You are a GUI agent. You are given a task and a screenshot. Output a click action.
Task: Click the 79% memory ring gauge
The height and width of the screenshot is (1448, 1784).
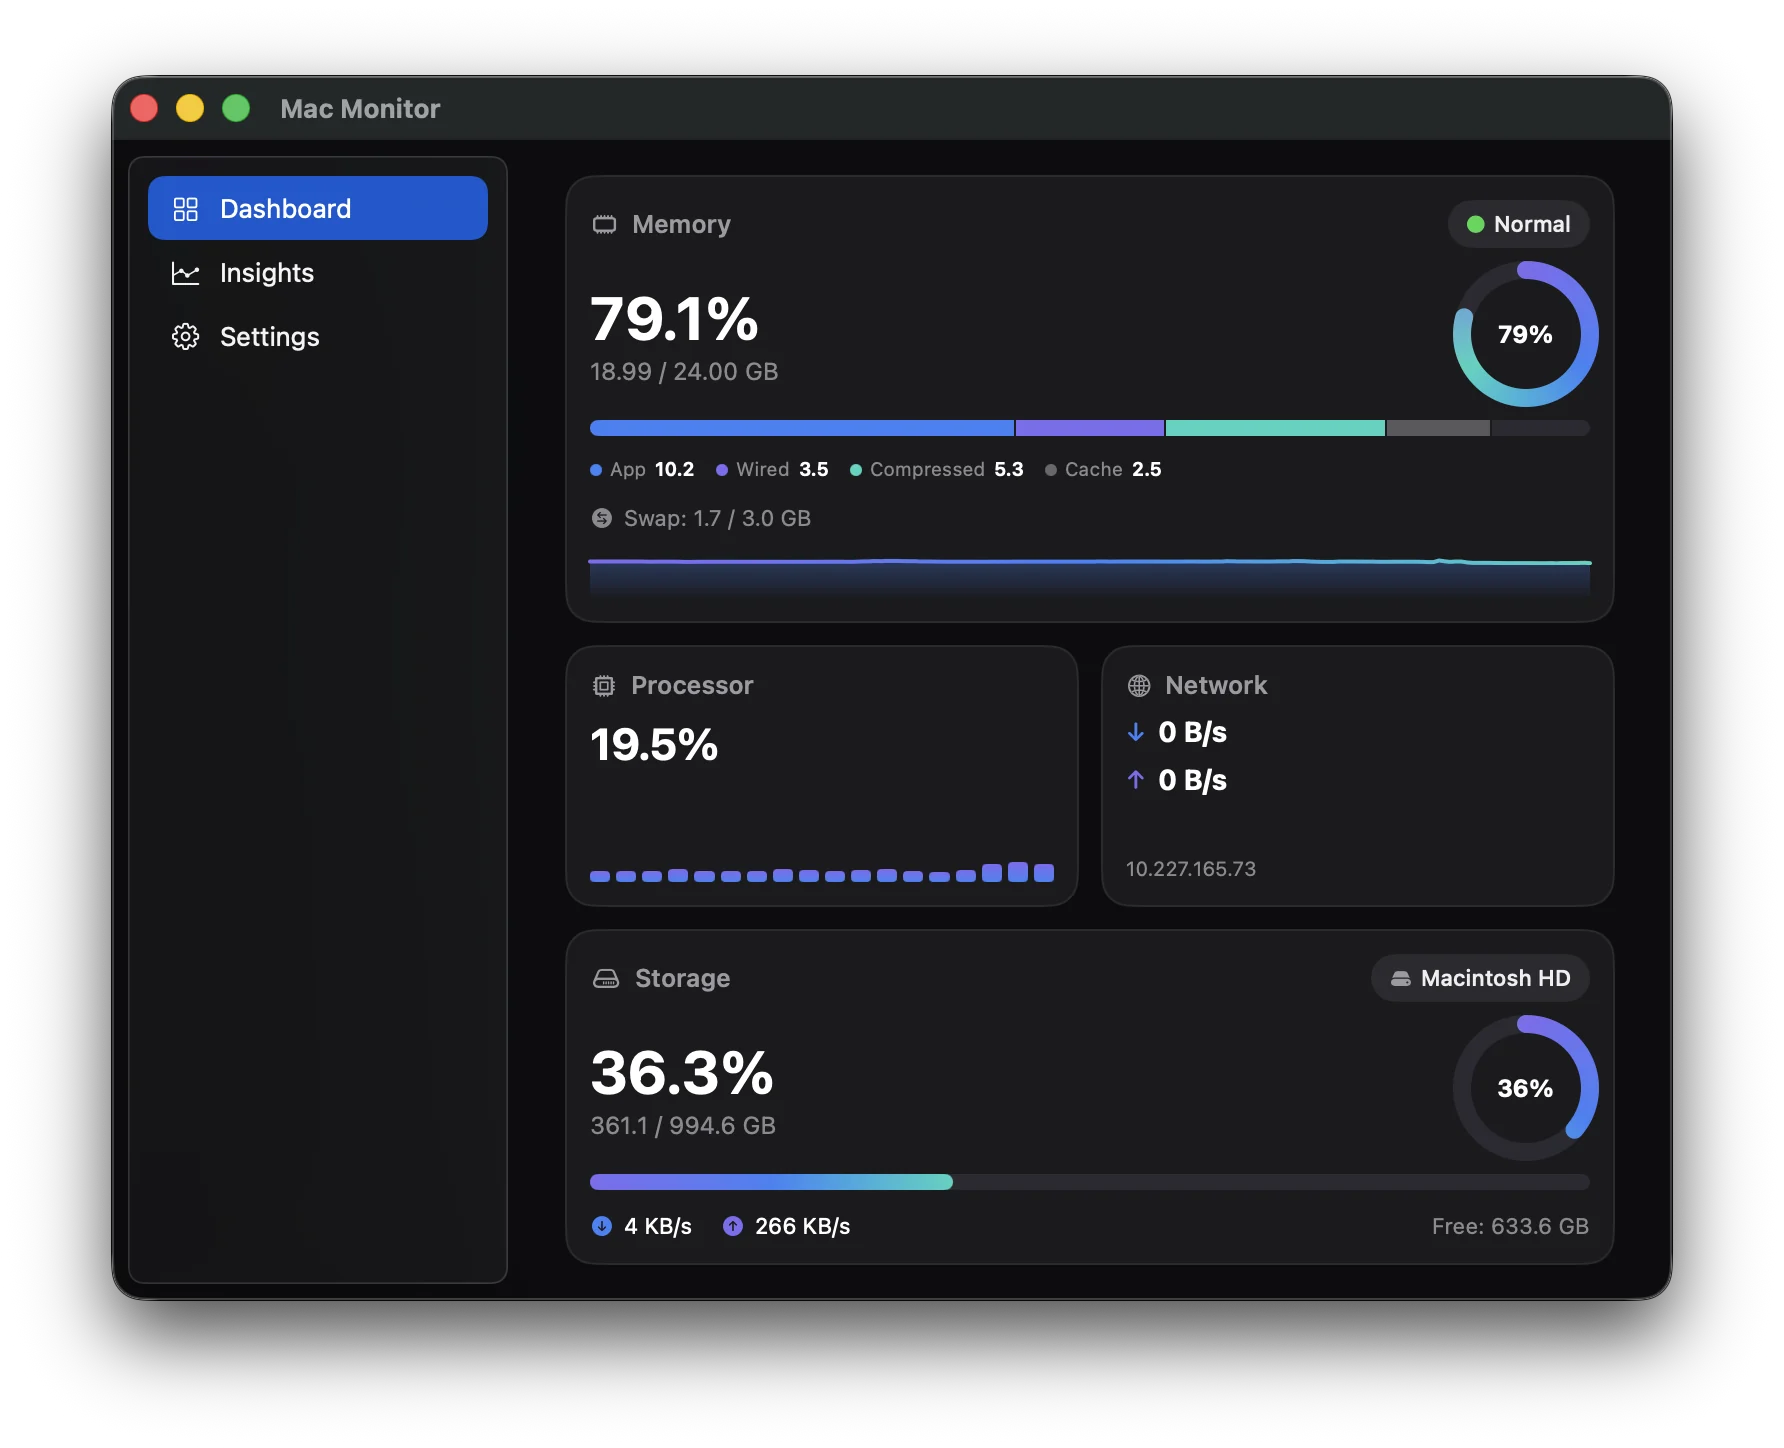pos(1525,334)
